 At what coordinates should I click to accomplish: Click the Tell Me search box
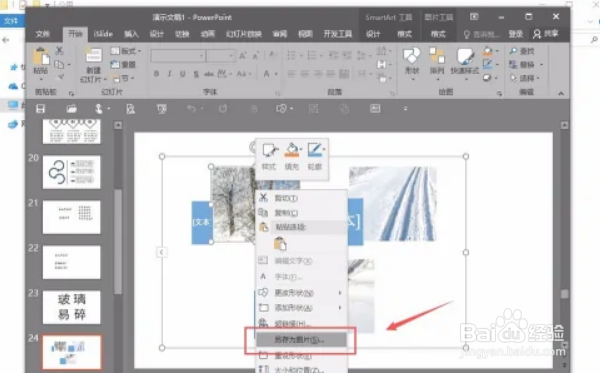[x=482, y=34]
